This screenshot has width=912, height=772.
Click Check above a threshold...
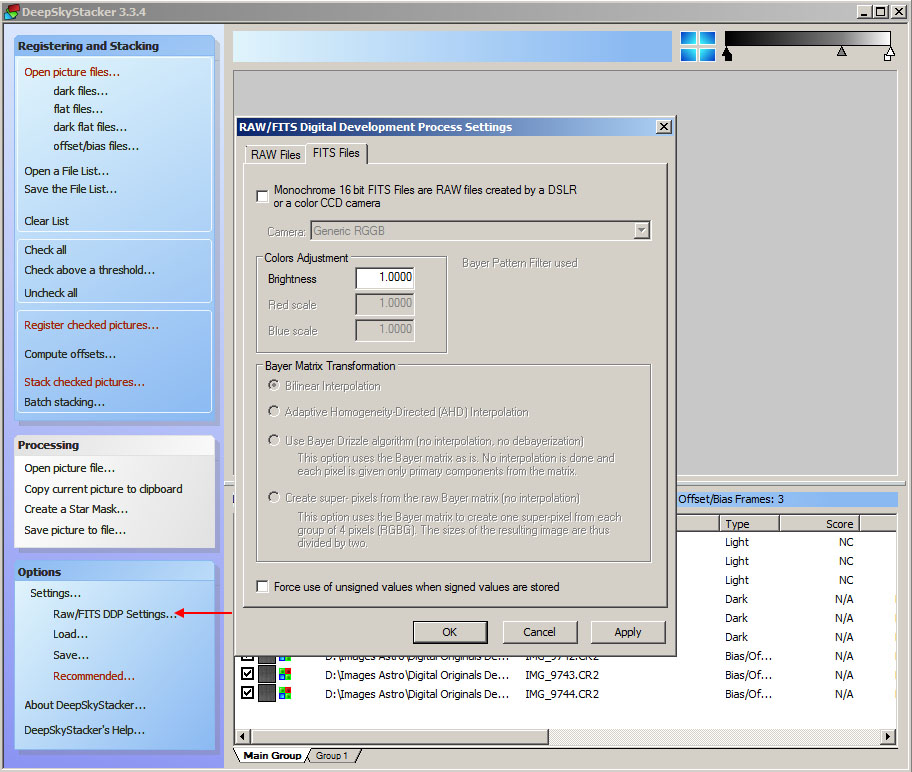click(x=90, y=270)
